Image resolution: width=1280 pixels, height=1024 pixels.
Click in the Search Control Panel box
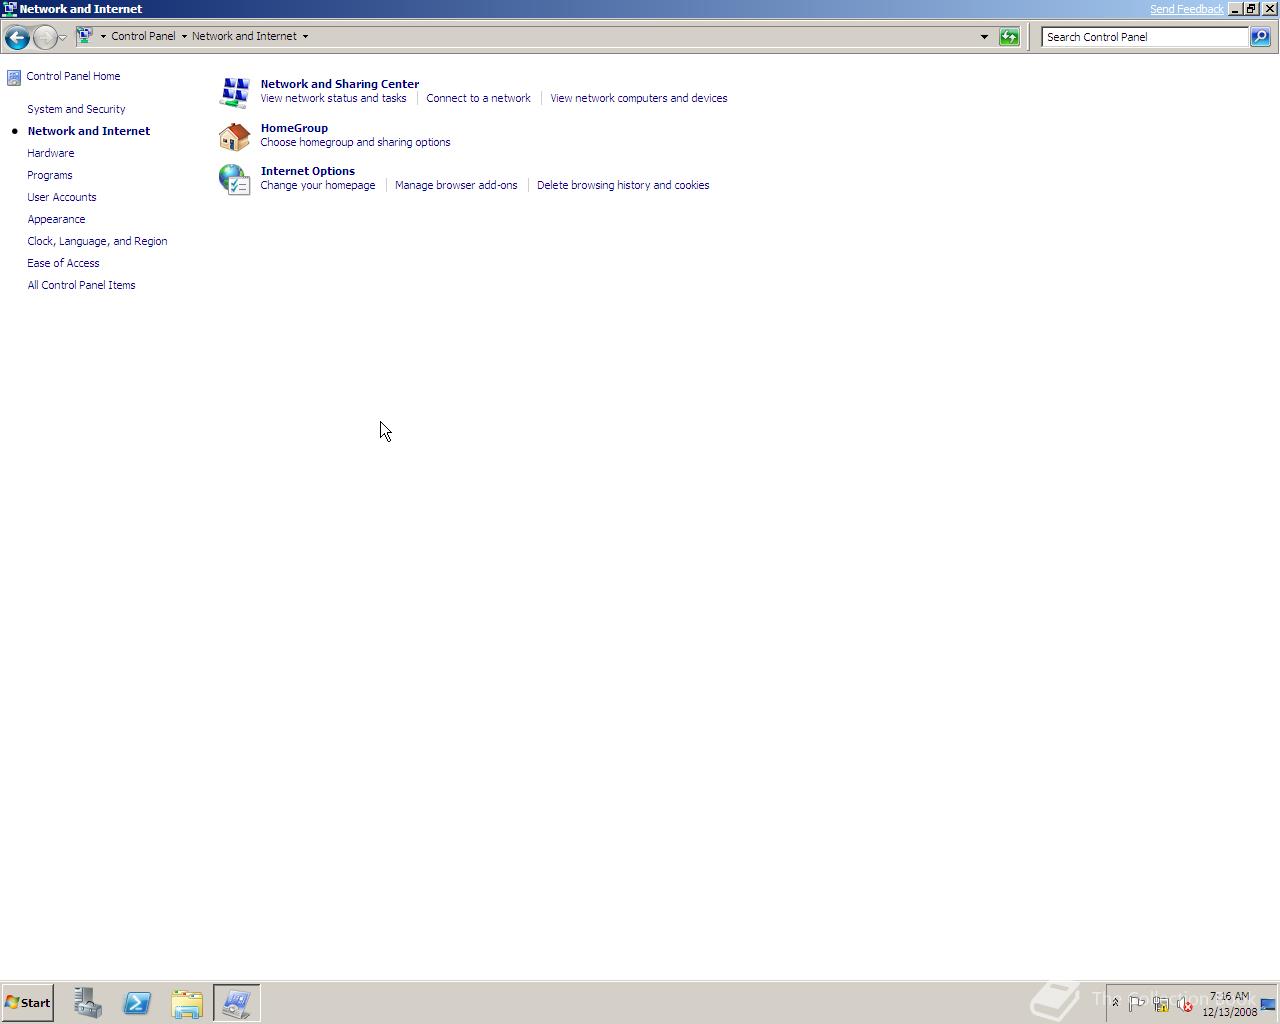1145,37
